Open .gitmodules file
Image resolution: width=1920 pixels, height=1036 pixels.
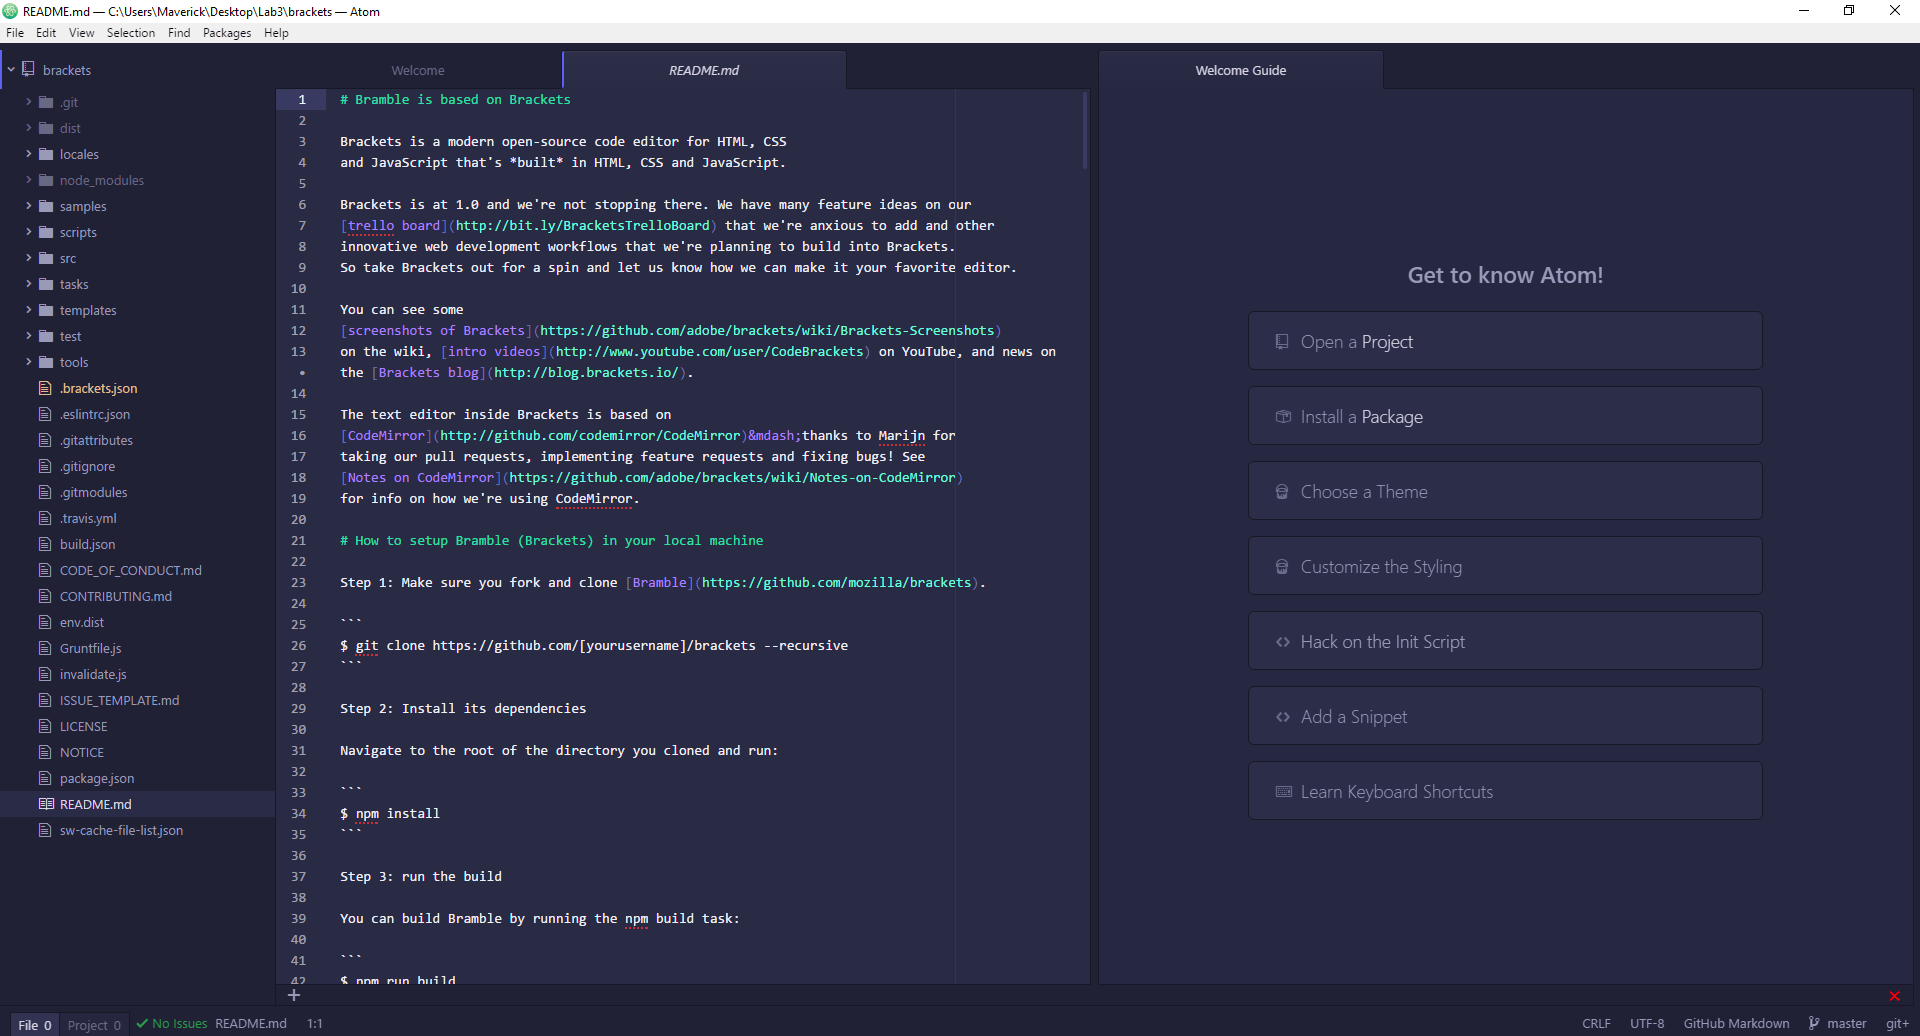93,492
